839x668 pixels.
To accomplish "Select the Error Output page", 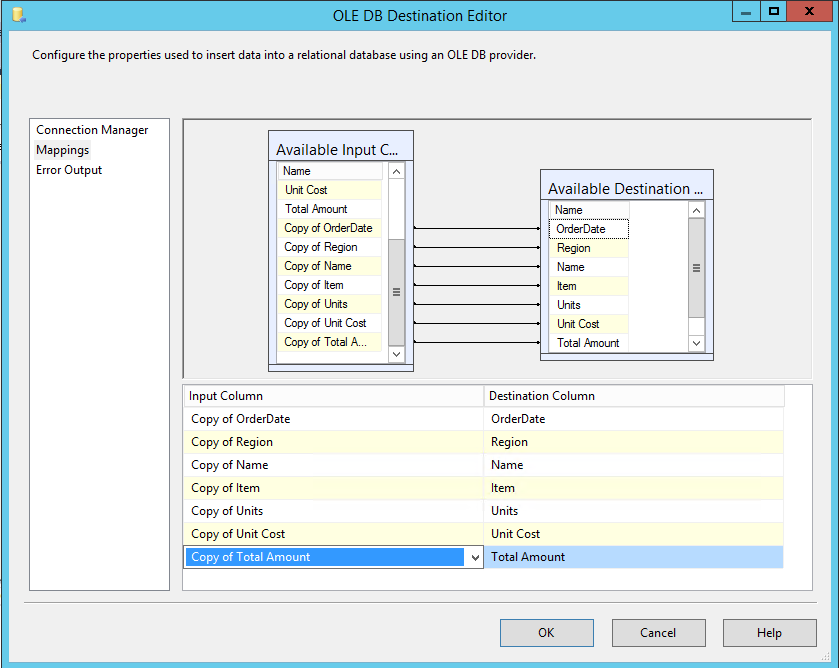I will click(x=69, y=170).
